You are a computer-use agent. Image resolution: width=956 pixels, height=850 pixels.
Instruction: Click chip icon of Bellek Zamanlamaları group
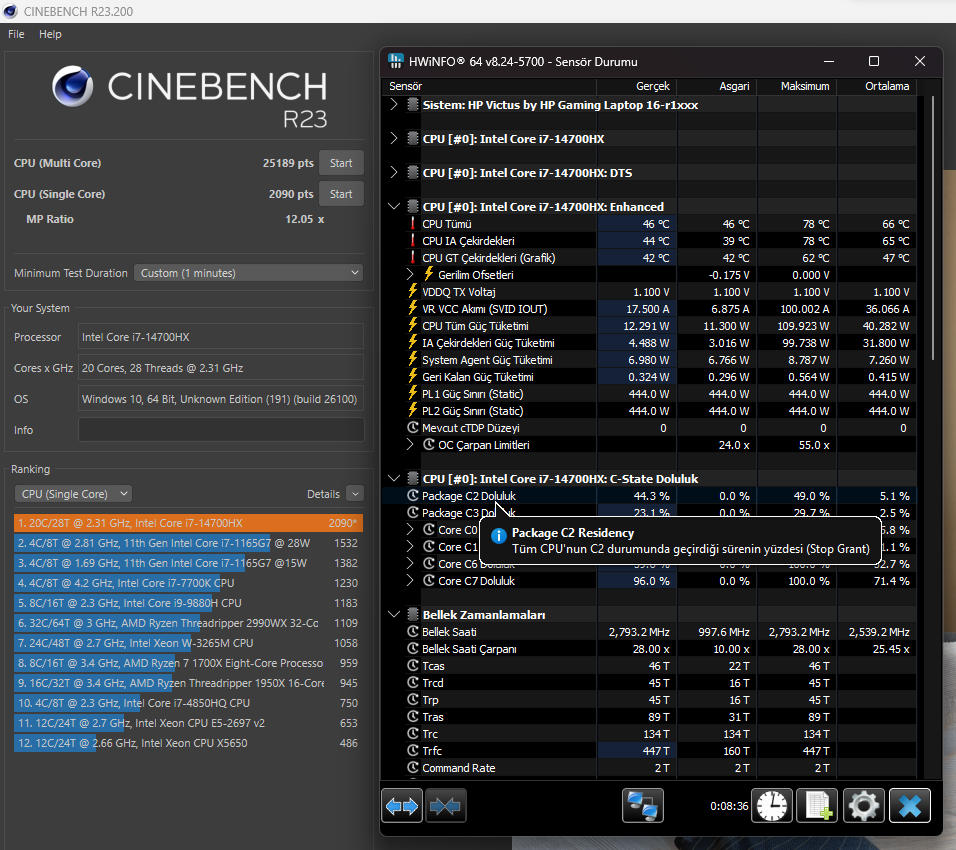[413, 615]
